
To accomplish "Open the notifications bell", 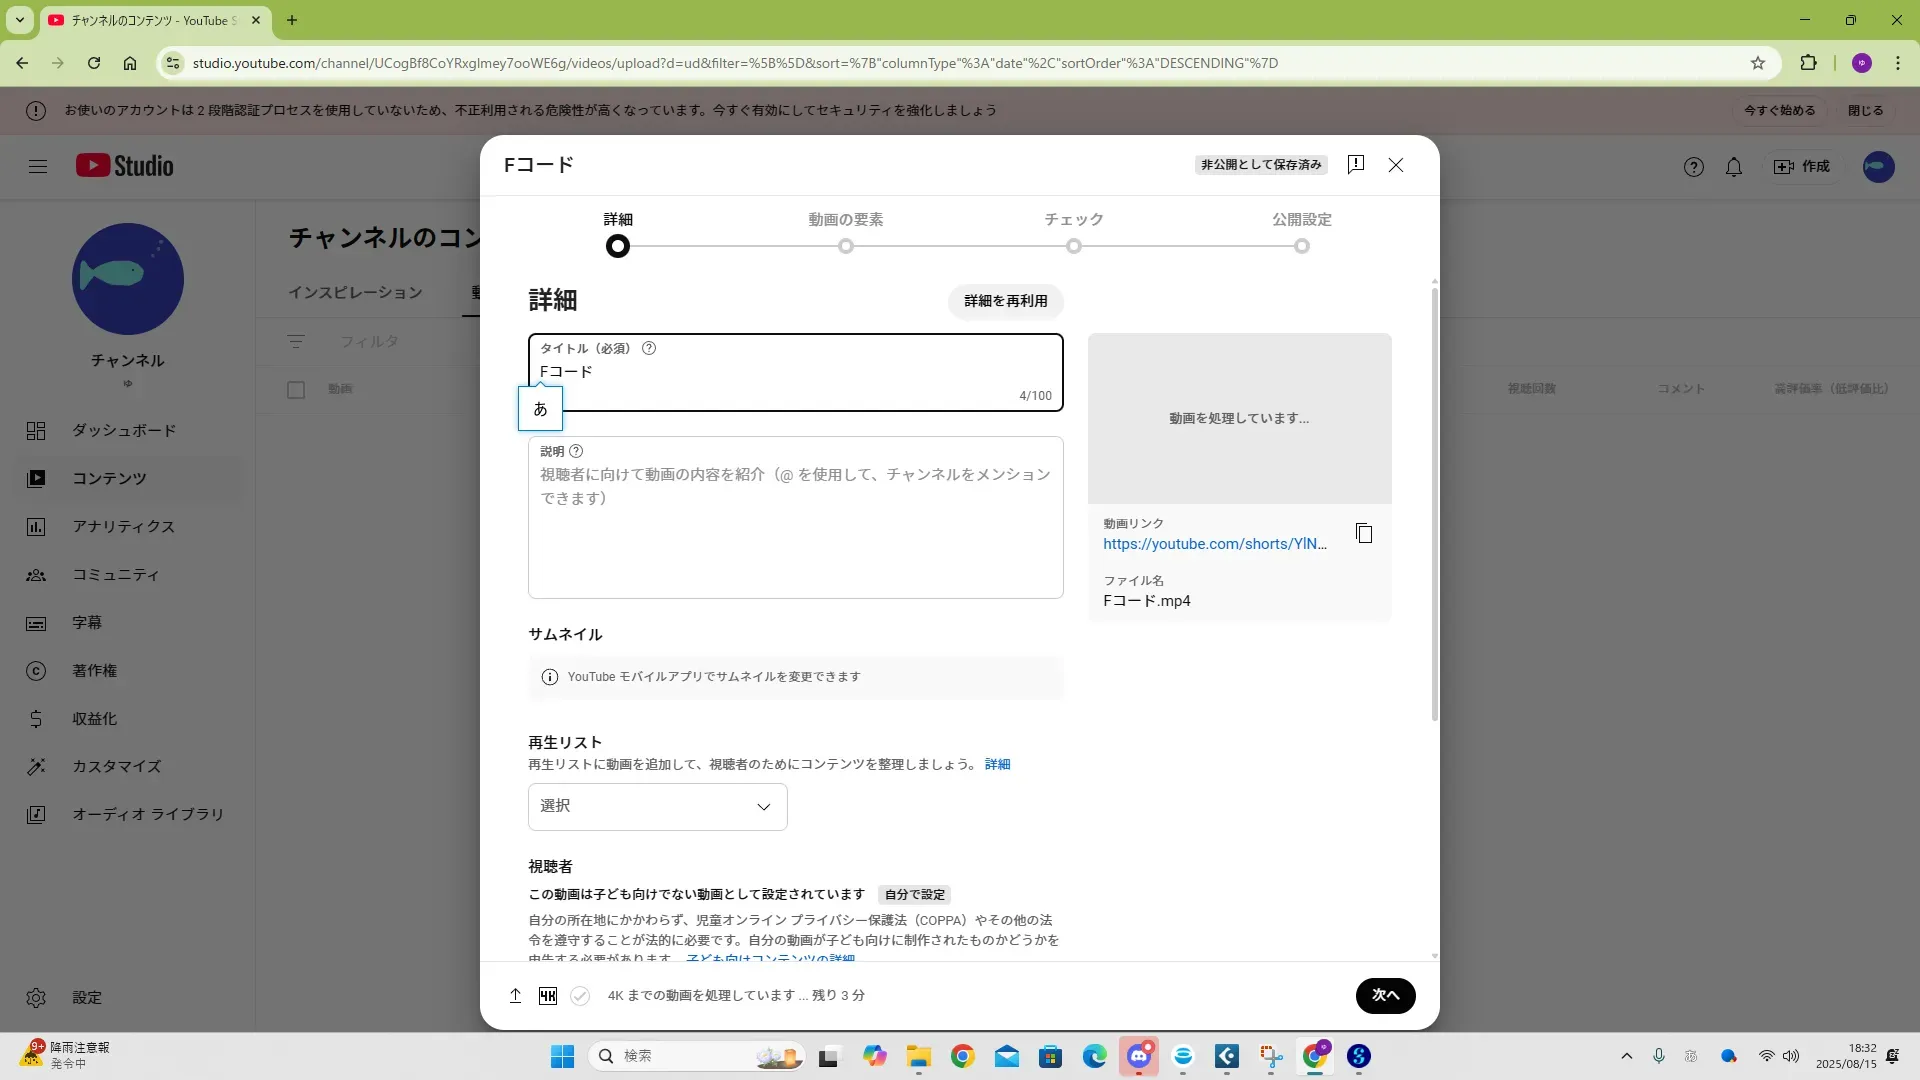I will [1734, 167].
